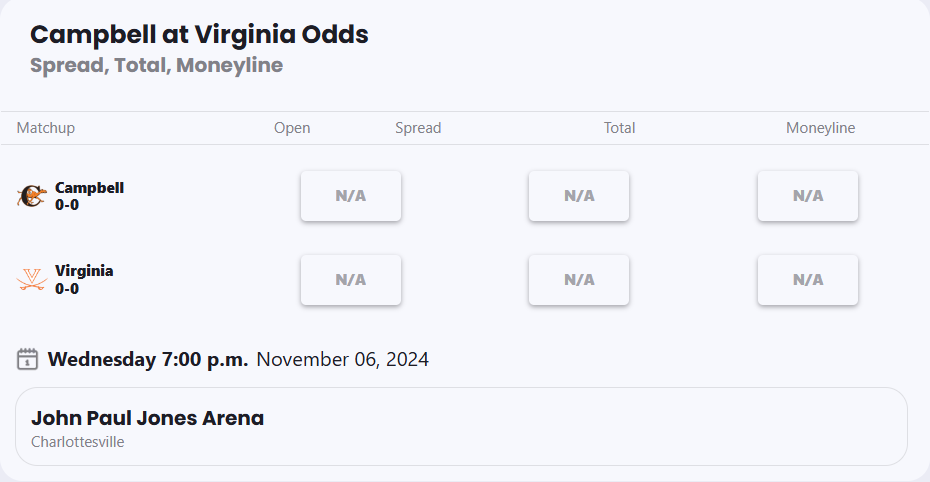Open the John Paul Jones Arena card
Viewport: 930px width, 482px height.
click(461, 426)
